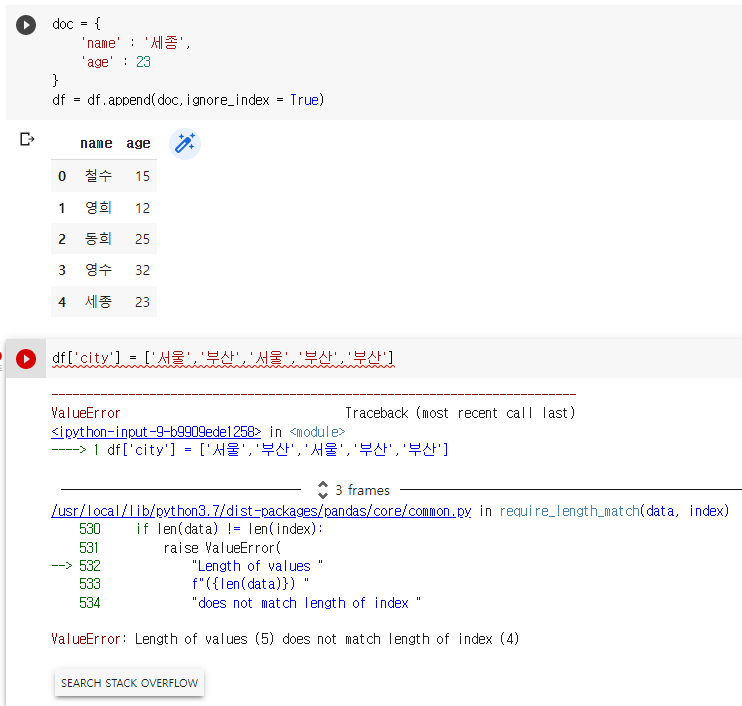Open the pandas/core/common.py file link

pyautogui.click(x=261, y=511)
